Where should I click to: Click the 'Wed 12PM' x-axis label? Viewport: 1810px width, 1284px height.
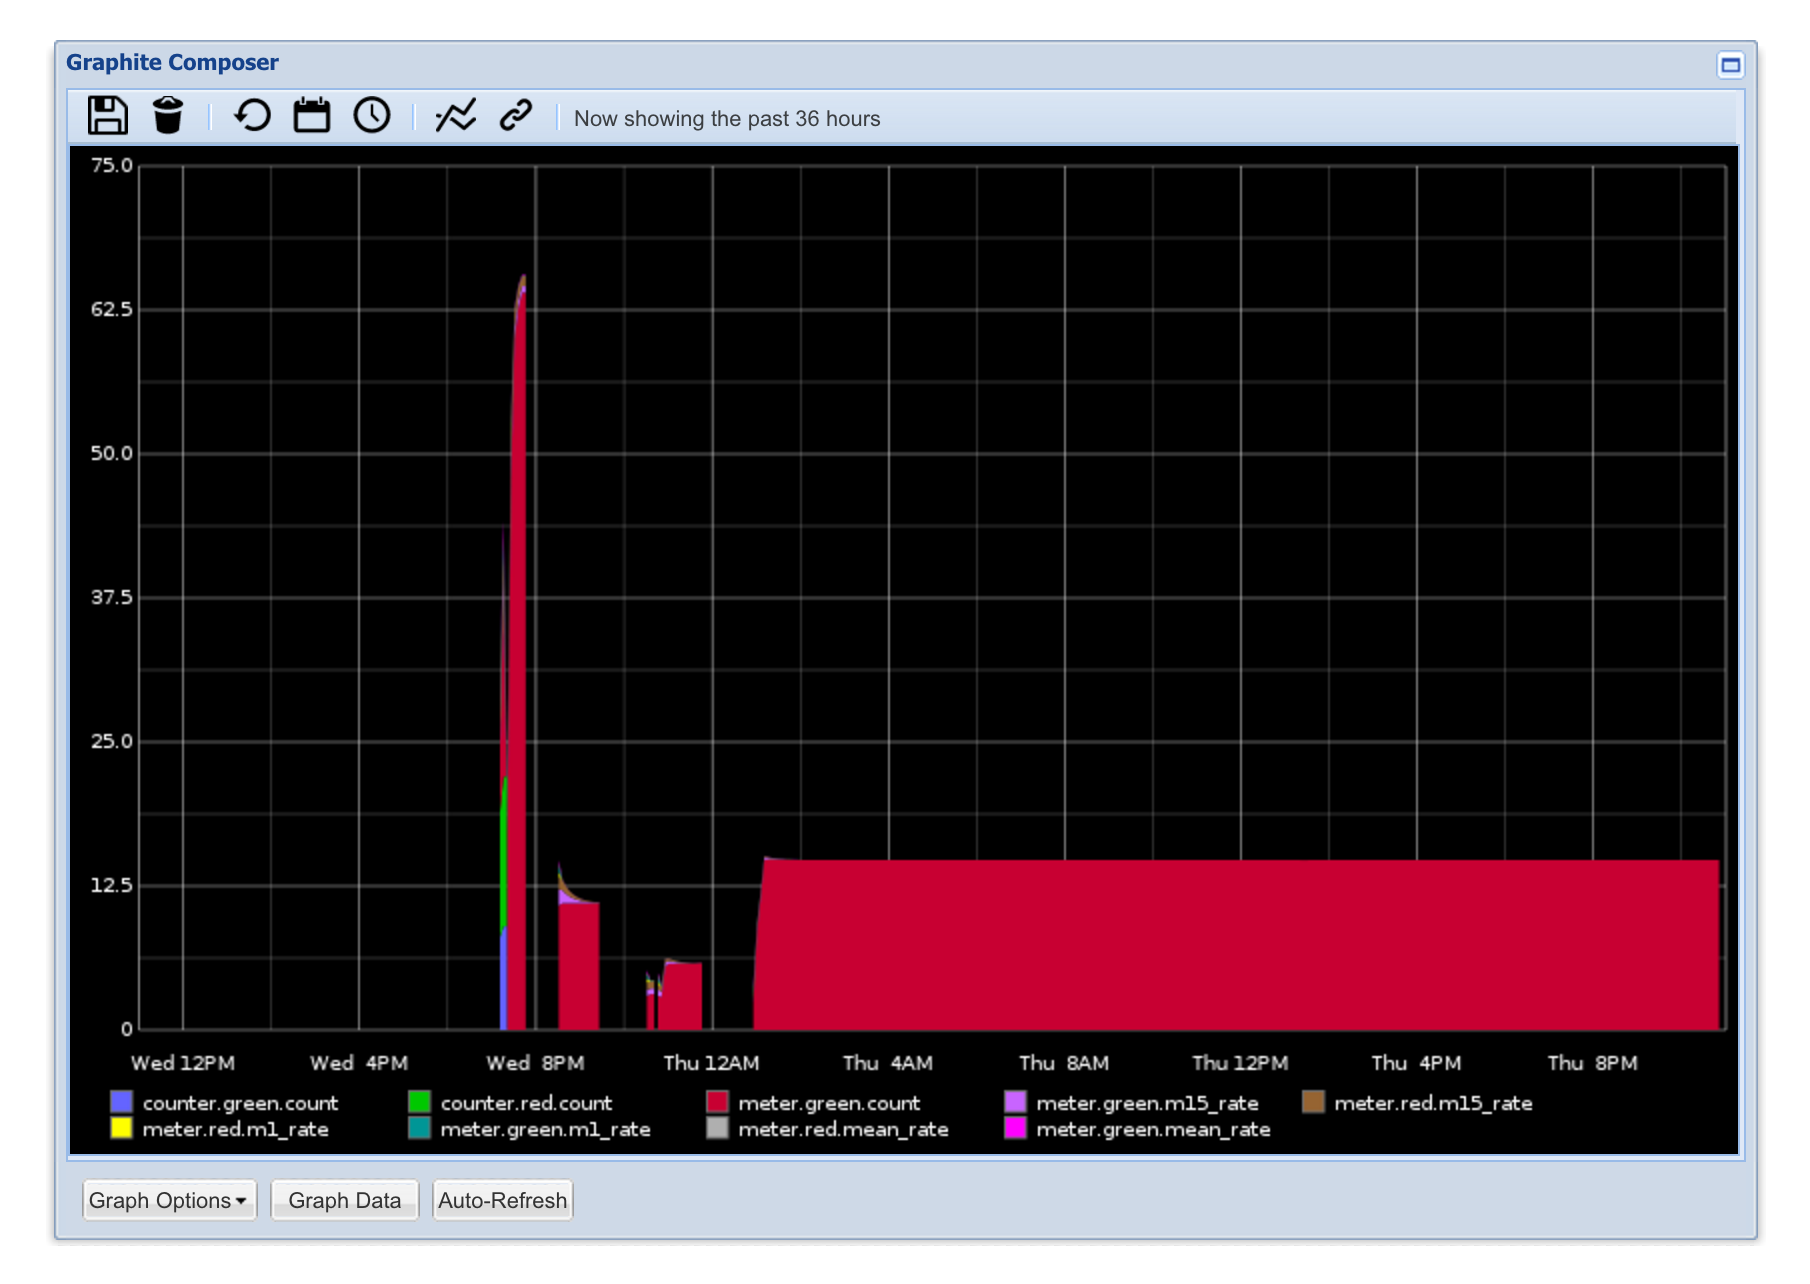(183, 1063)
